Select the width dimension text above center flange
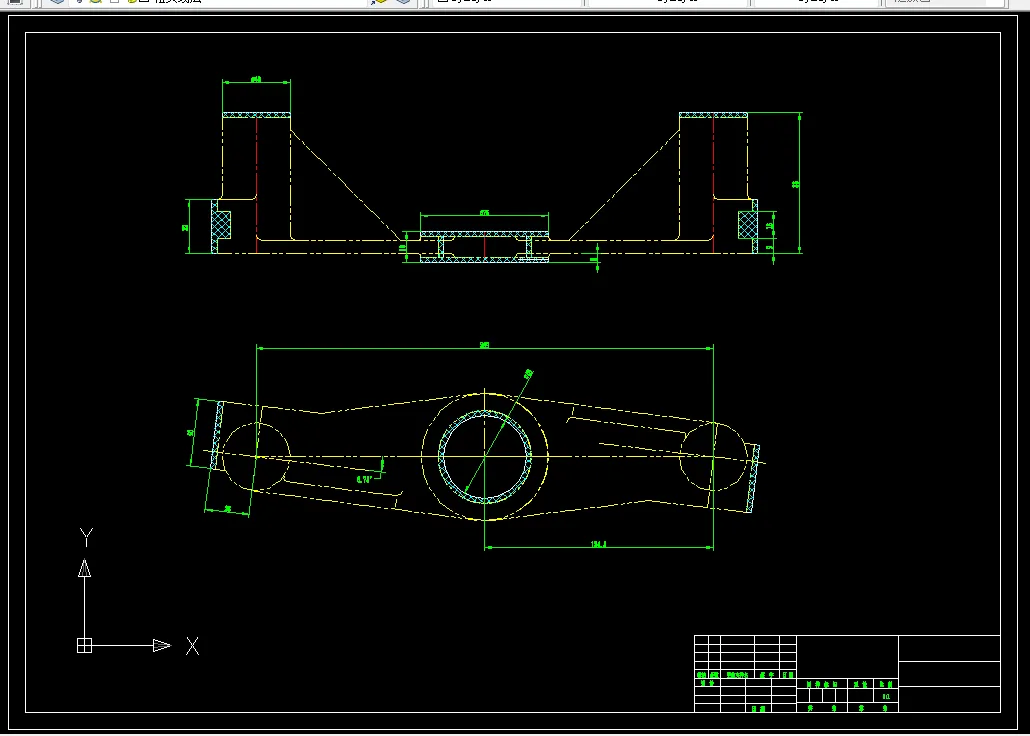This screenshot has width=1030, height=736. pos(484,212)
